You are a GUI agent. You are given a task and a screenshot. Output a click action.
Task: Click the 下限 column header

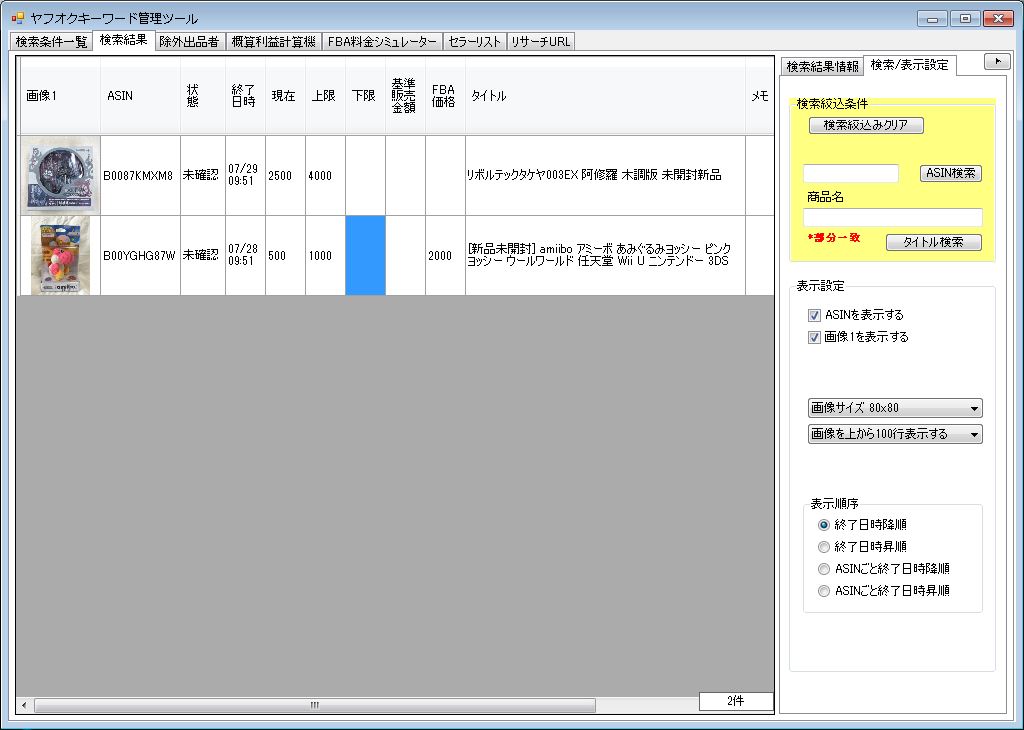pos(365,96)
